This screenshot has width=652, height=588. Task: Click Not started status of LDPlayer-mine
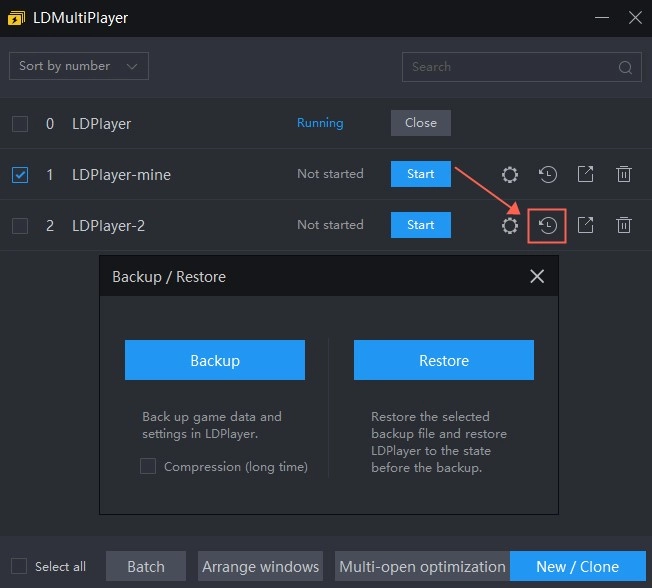point(330,174)
